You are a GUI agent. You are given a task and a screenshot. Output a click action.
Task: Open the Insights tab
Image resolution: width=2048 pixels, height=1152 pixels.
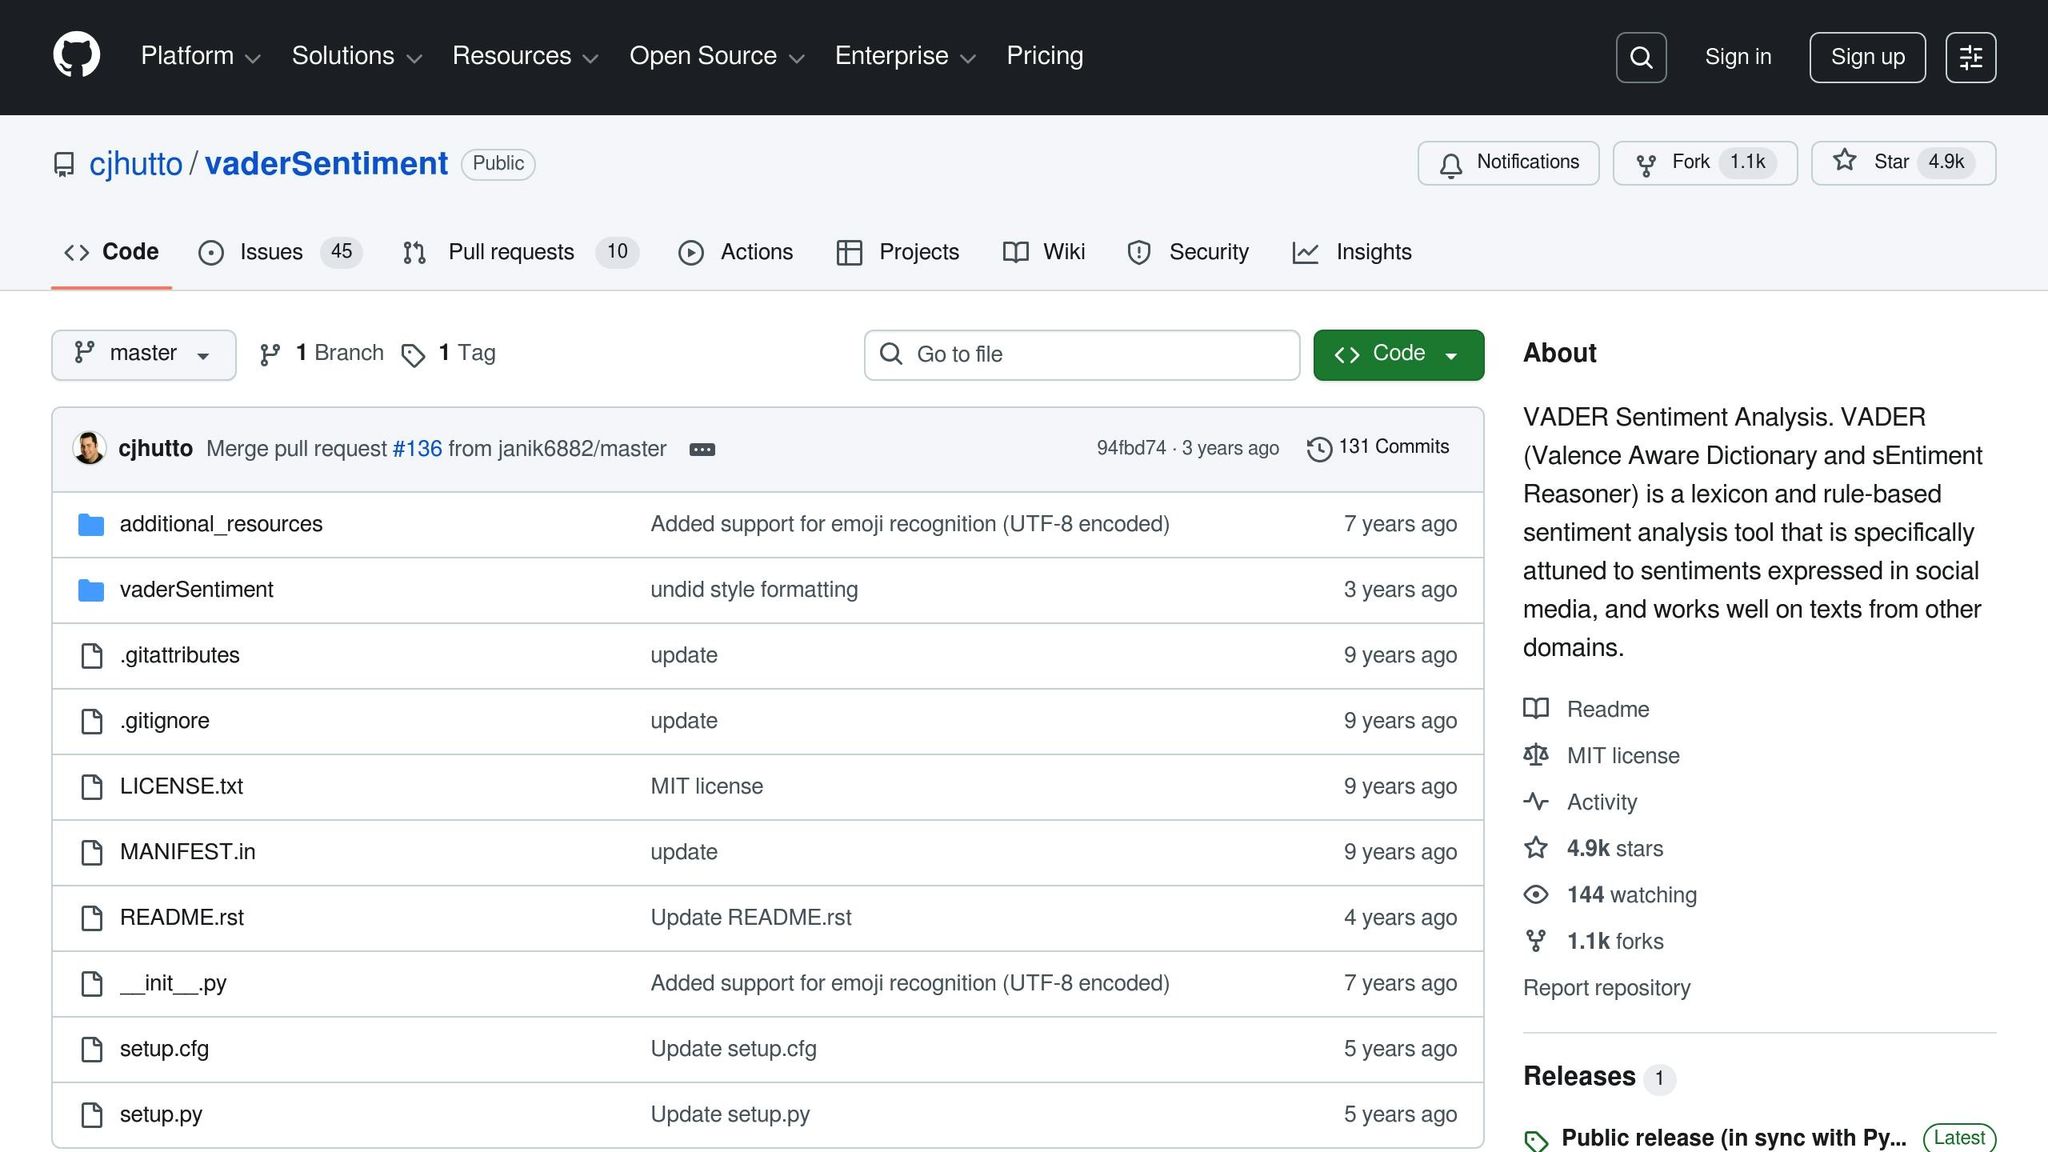[x=1373, y=253]
